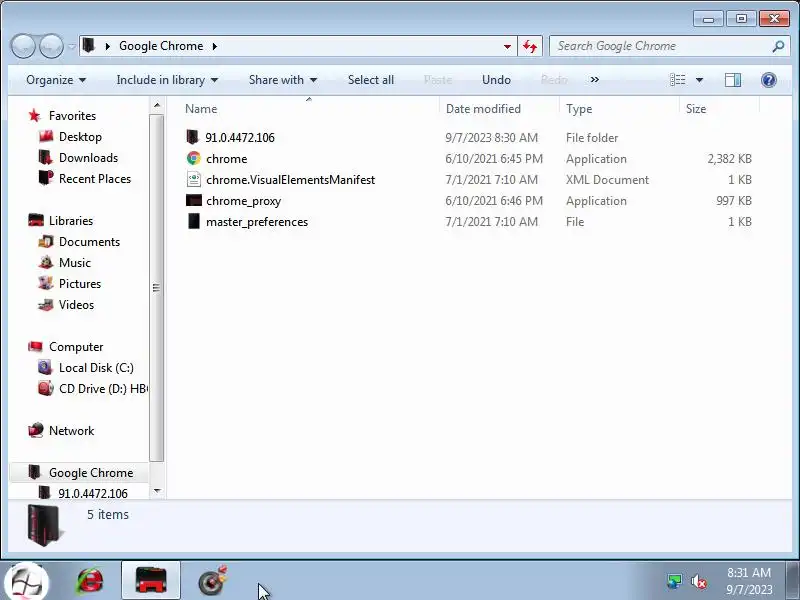Click the '9/7/2023 8:30 AM' date cell

[x=491, y=138]
